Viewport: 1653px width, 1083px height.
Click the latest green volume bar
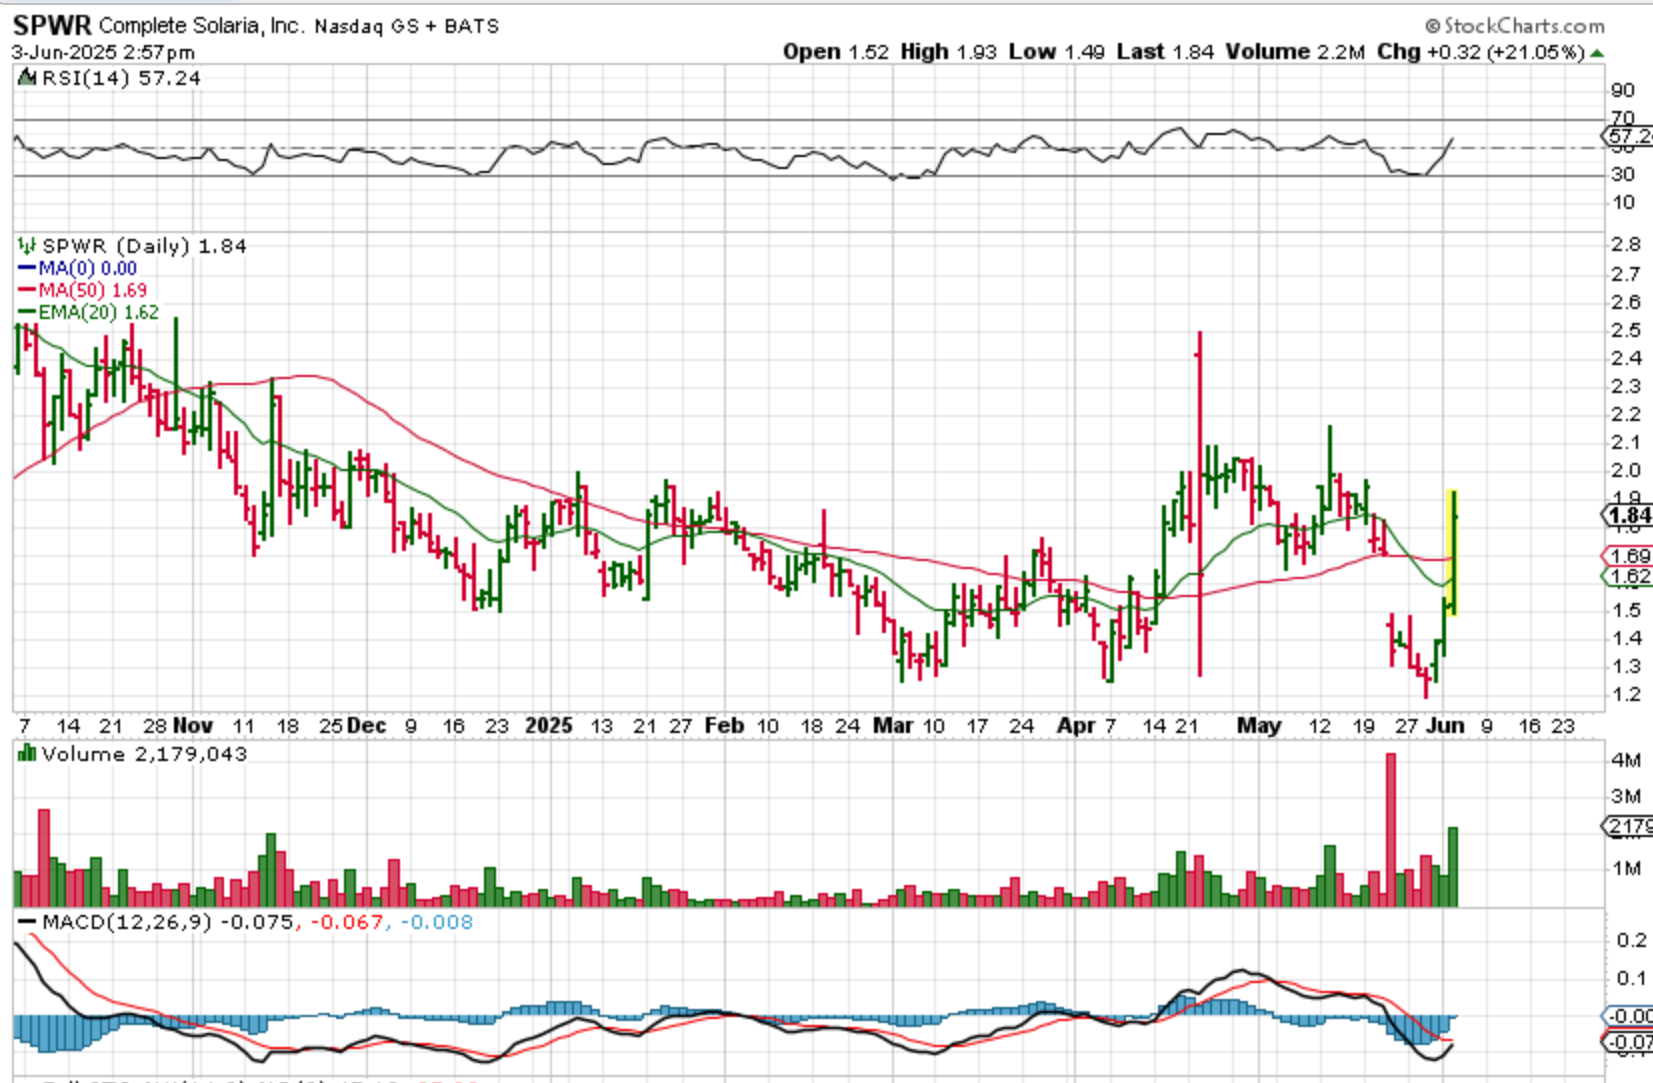pyautogui.click(x=1453, y=867)
